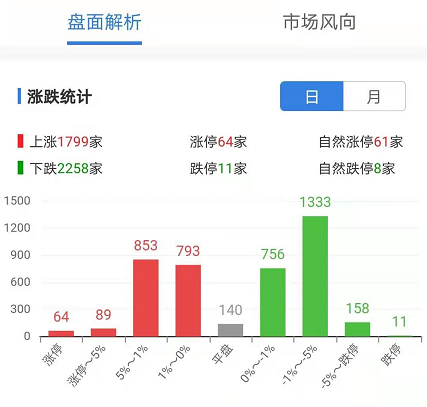Switch to the 市场风向 tab
This screenshot has height=407, width=427.
(x=319, y=23)
